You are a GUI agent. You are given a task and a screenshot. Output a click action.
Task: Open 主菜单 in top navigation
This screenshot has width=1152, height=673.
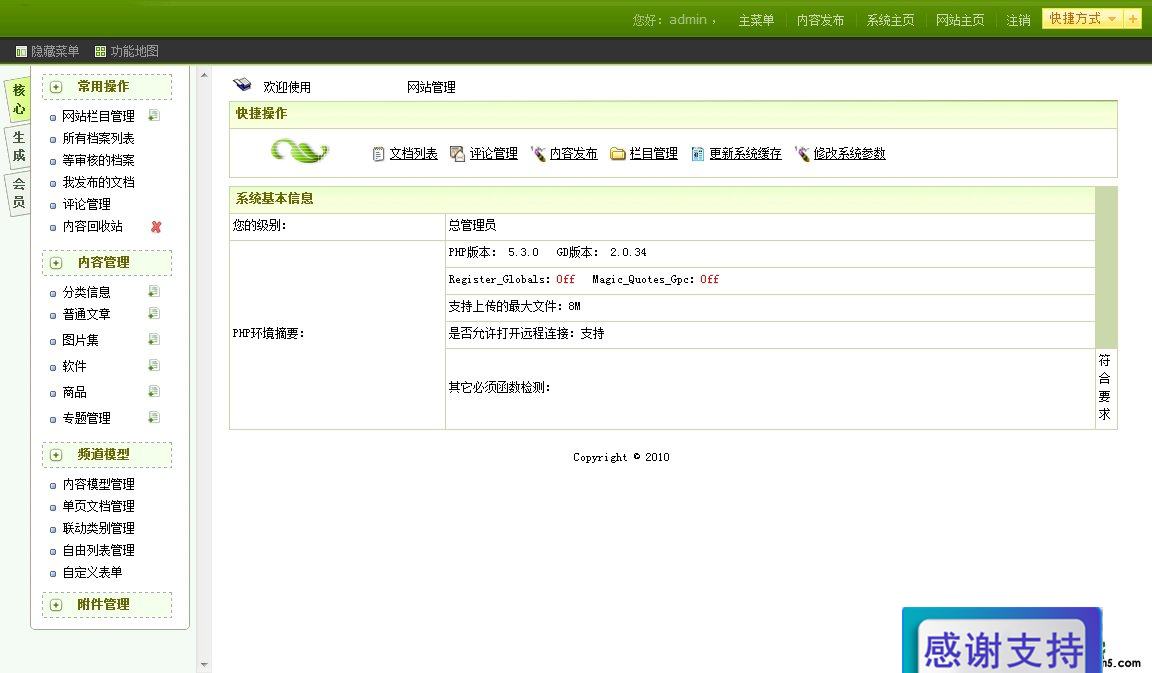[x=756, y=20]
